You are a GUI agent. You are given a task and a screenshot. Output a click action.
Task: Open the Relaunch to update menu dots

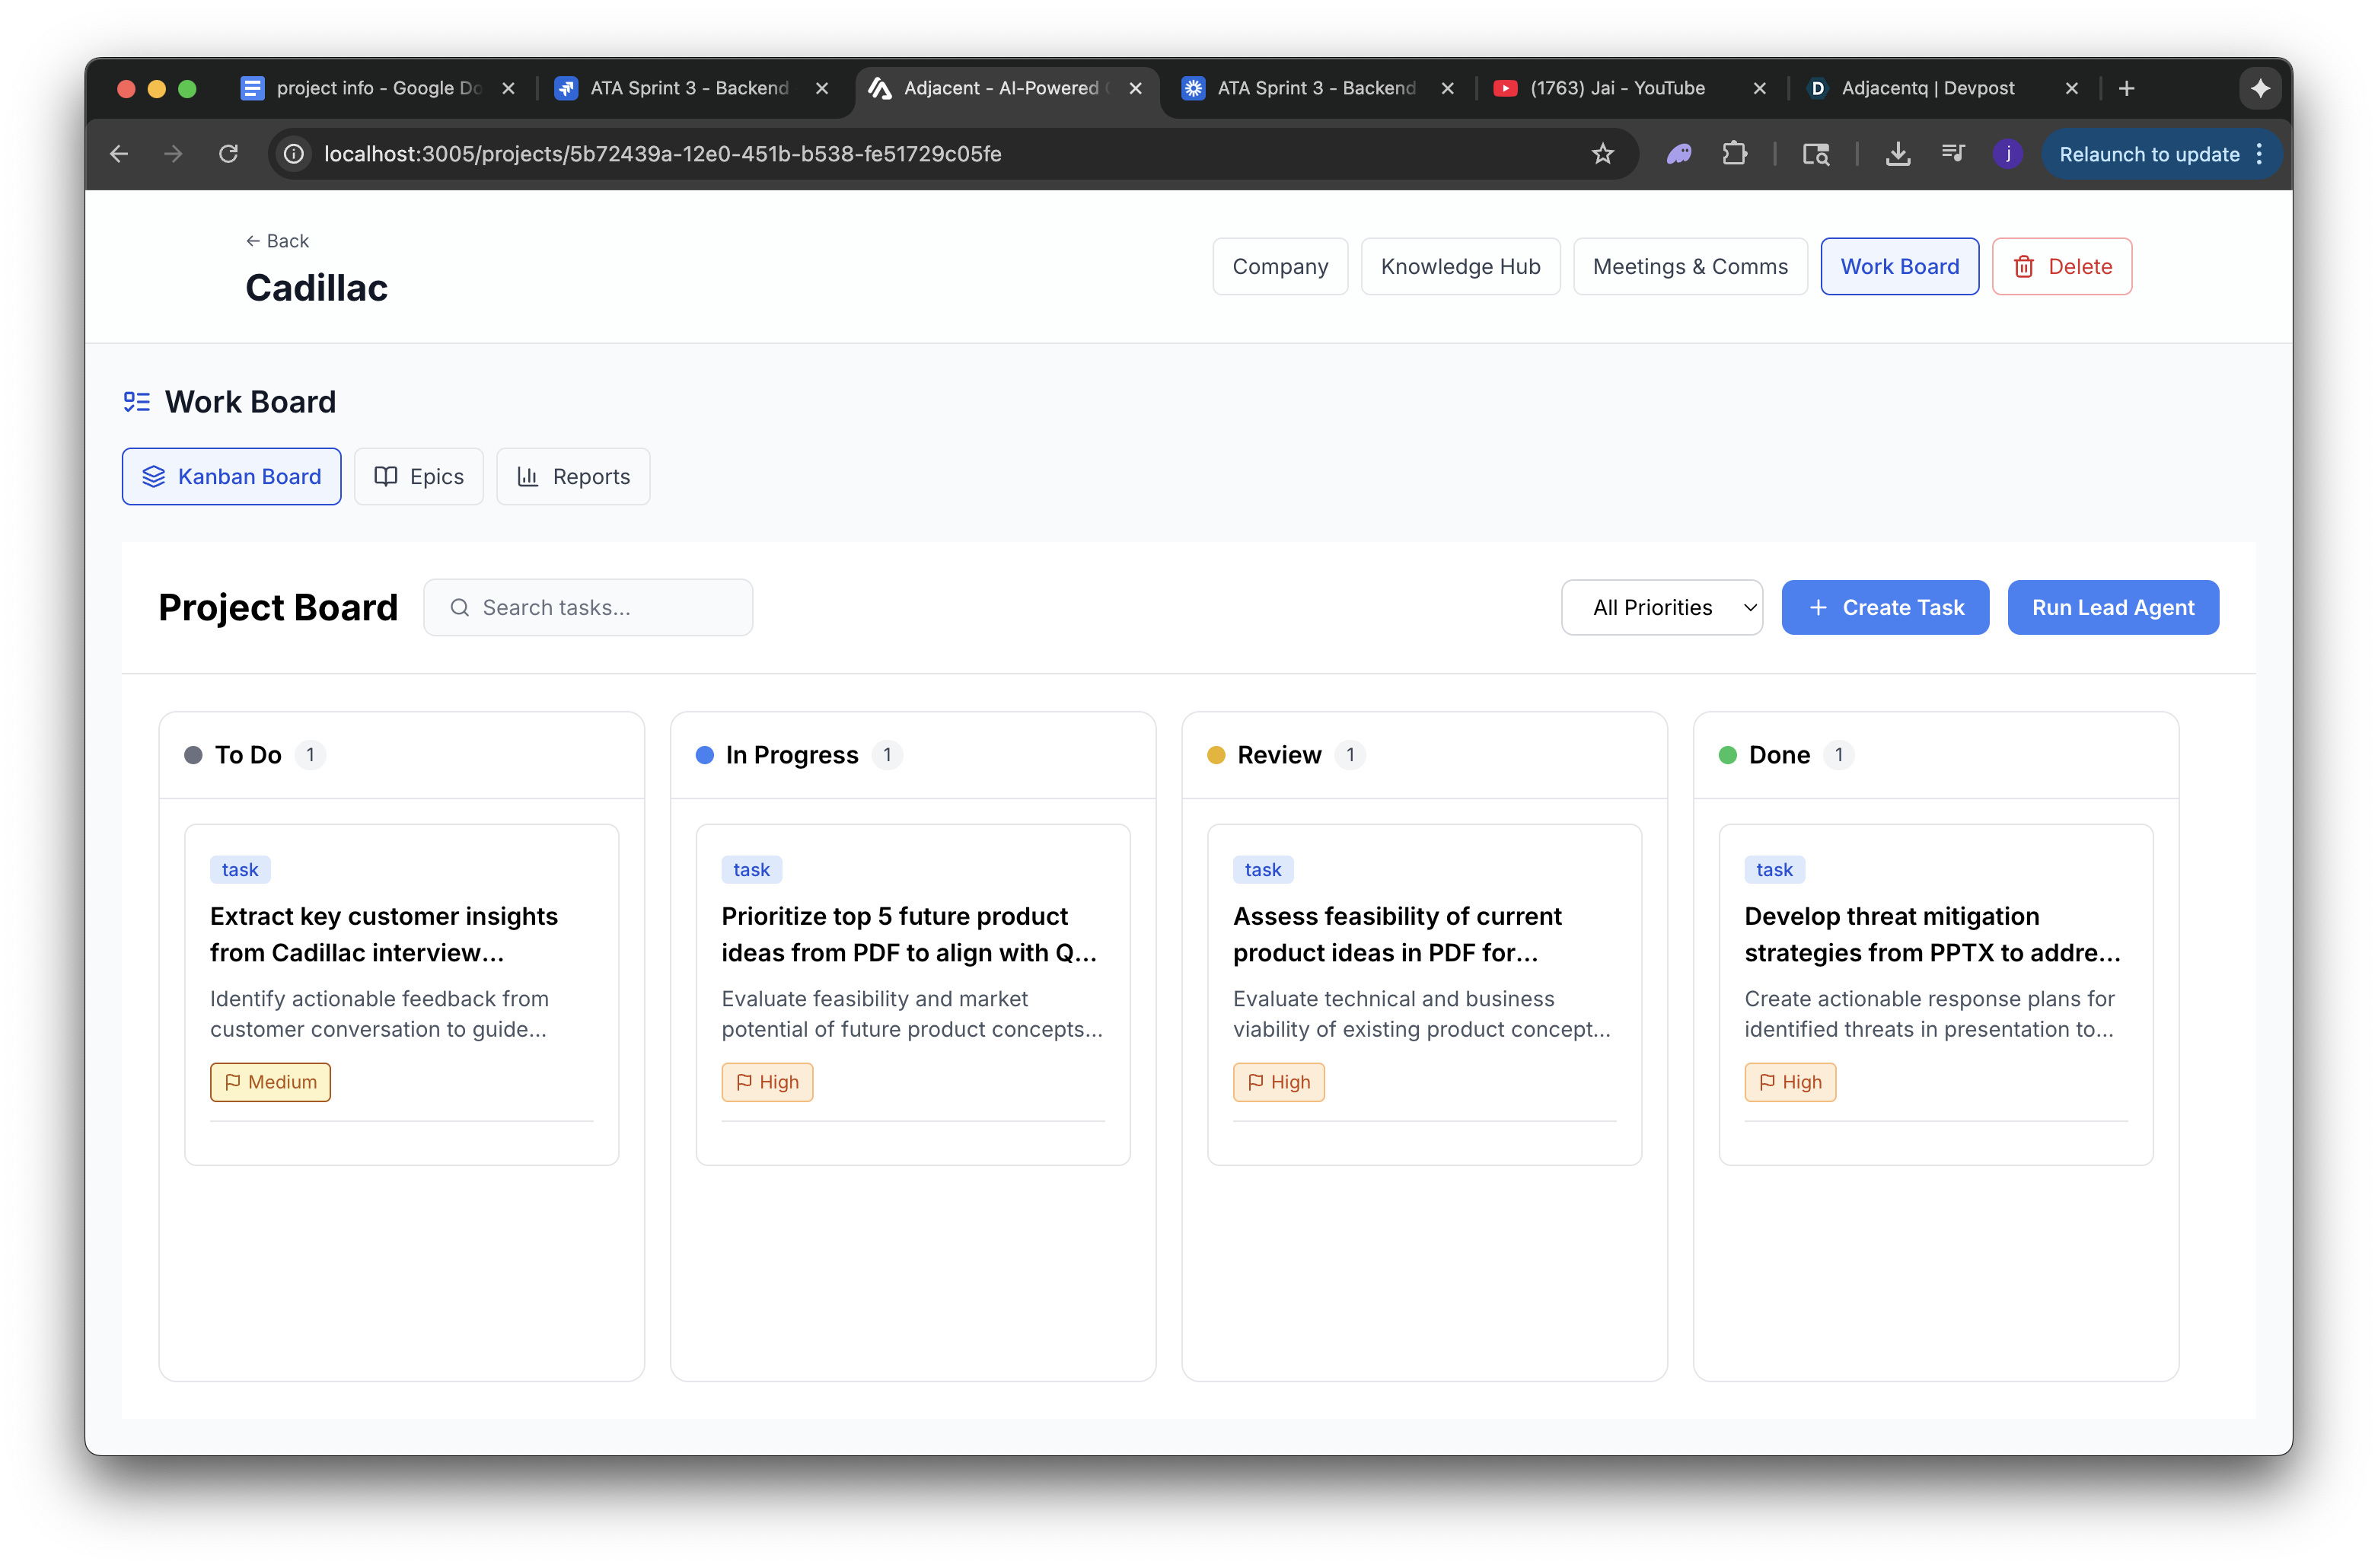(x=2259, y=154)
